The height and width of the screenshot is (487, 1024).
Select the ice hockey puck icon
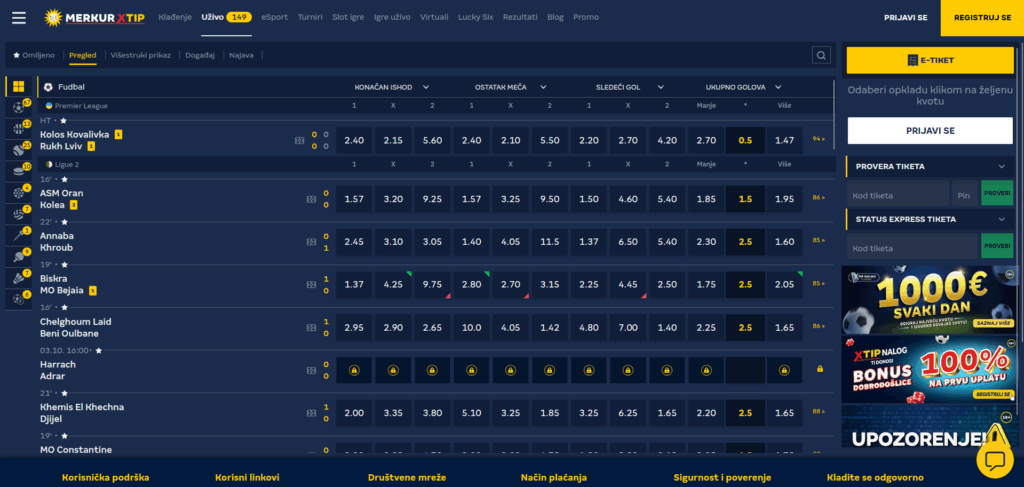[18, 170]
